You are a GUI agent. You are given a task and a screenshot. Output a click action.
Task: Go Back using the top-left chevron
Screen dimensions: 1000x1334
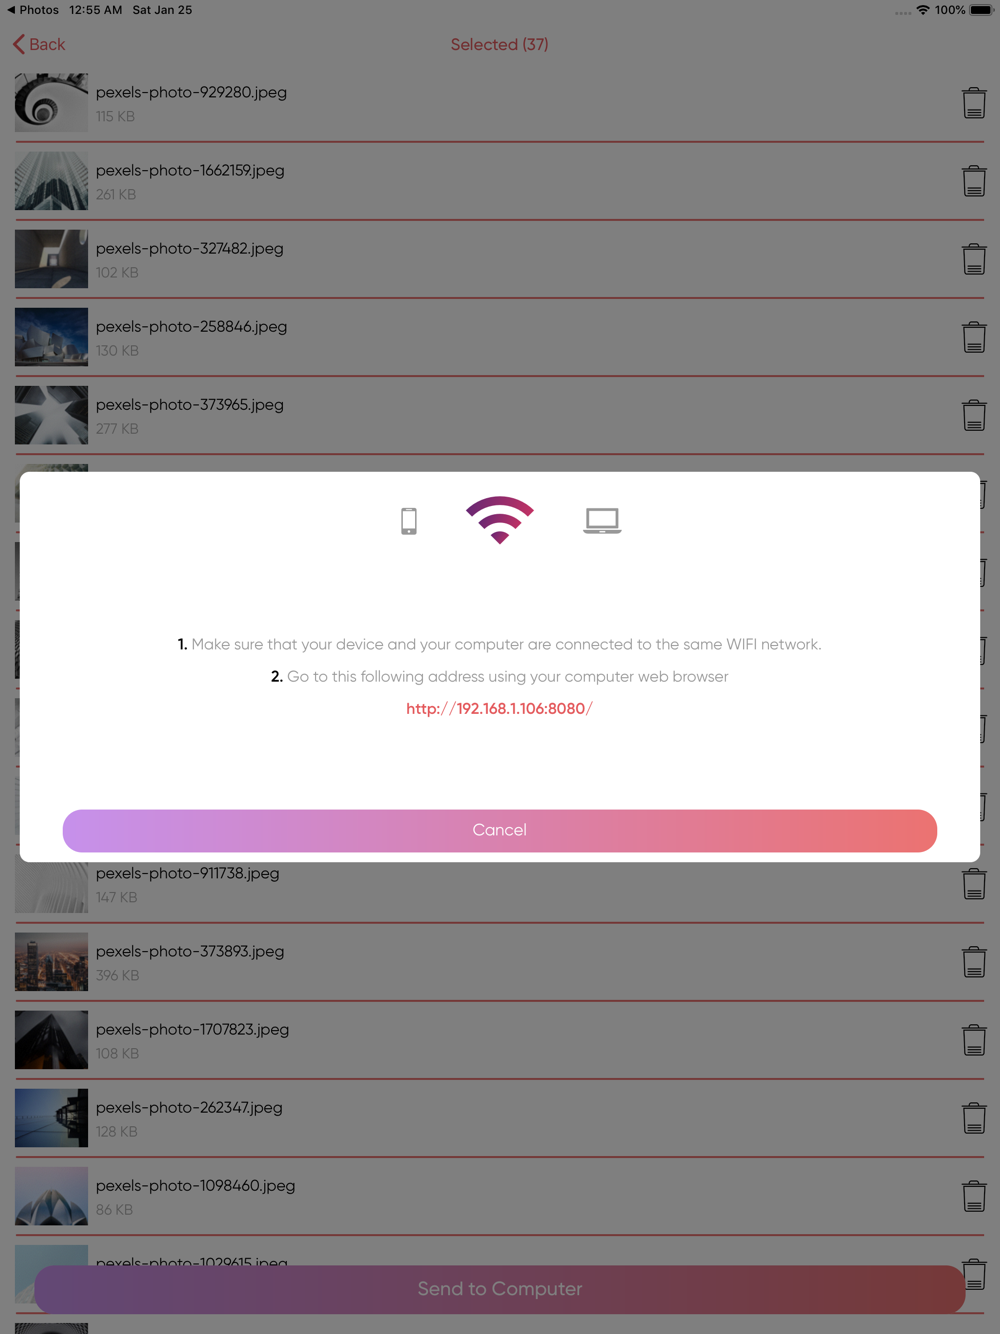tap(39, 44)
